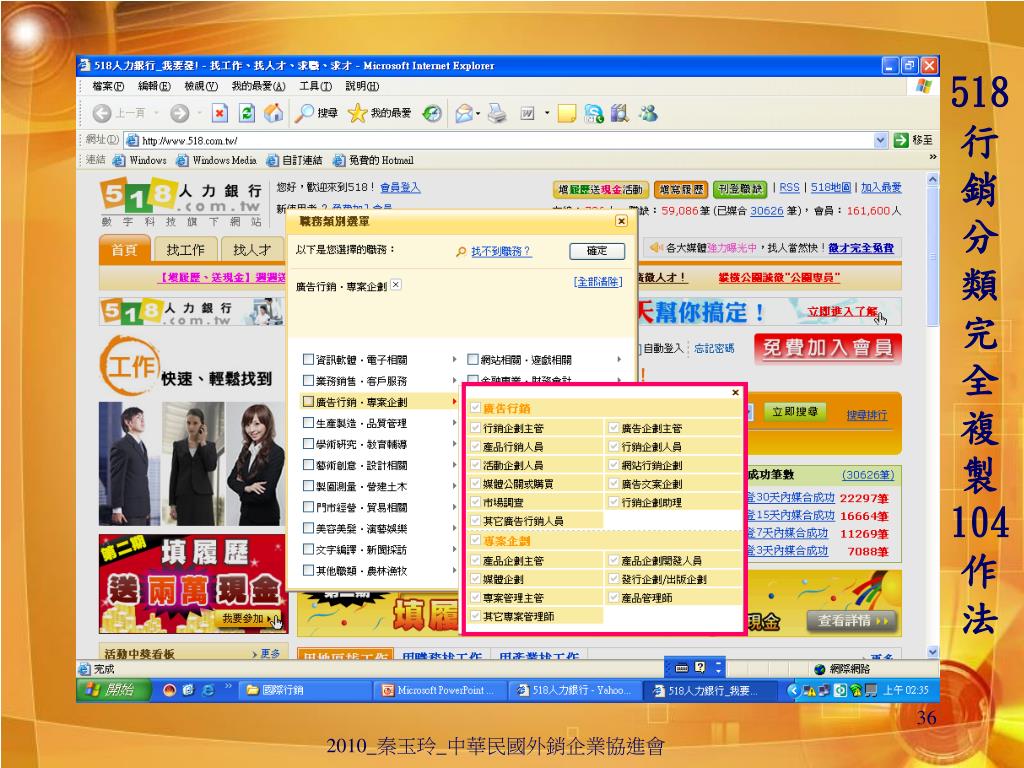Open the 檢視(V) menu
Viewport: 1024px width, 768px height.
point(200,86)
